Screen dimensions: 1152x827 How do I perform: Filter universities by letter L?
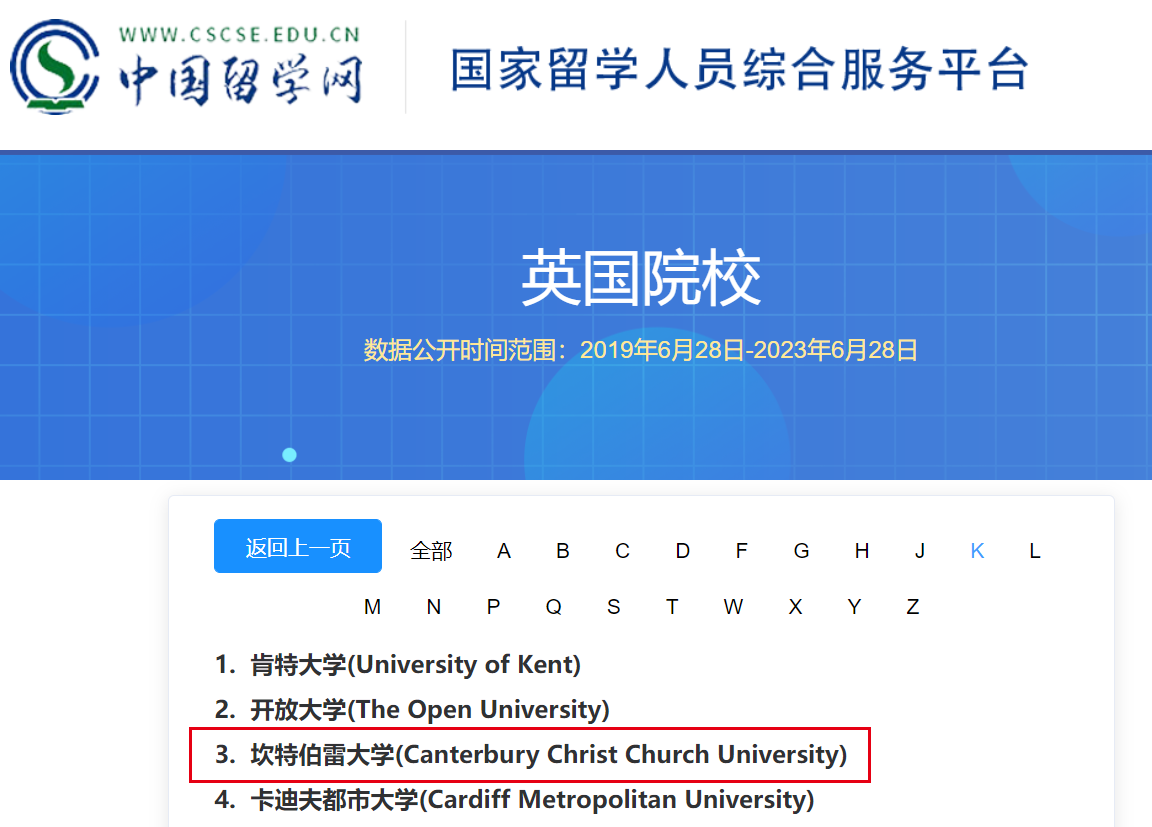coord(1034,551)
